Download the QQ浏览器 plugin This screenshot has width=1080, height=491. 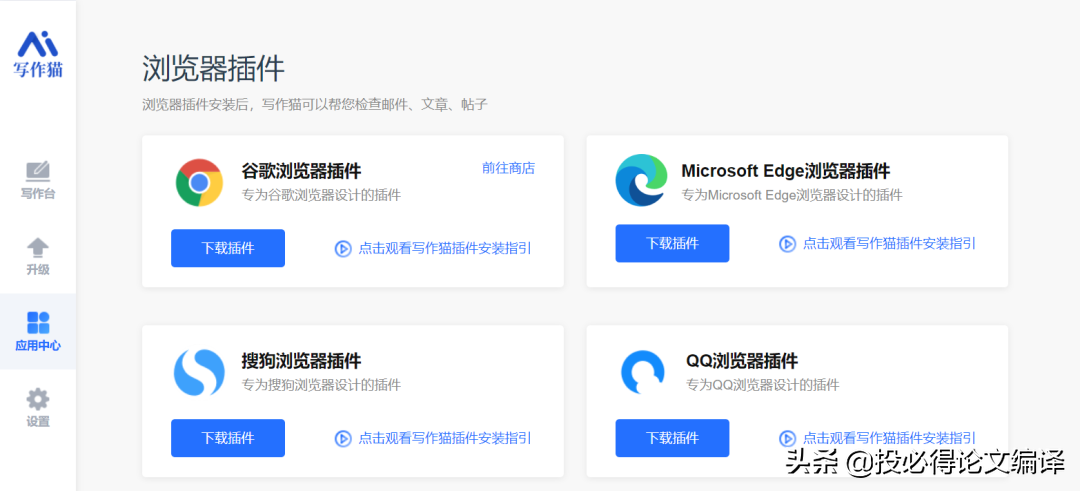[x=672, y=438]
